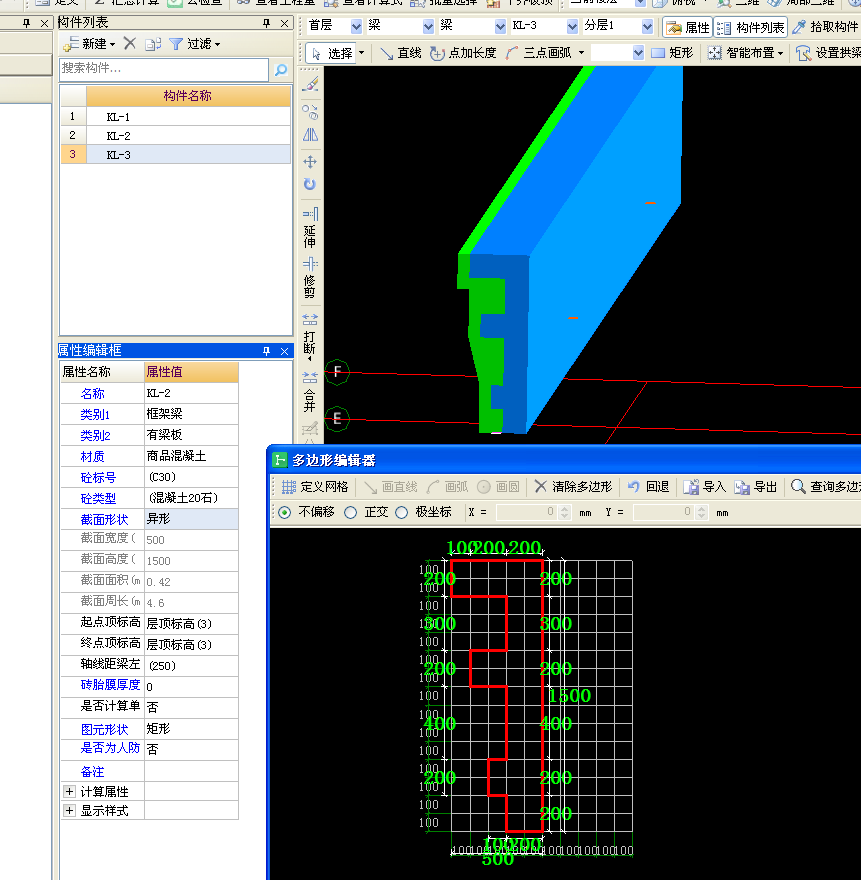This screenshot has height=880, width=861.
Task: Select the rotate tool icon
Action: 310,184
